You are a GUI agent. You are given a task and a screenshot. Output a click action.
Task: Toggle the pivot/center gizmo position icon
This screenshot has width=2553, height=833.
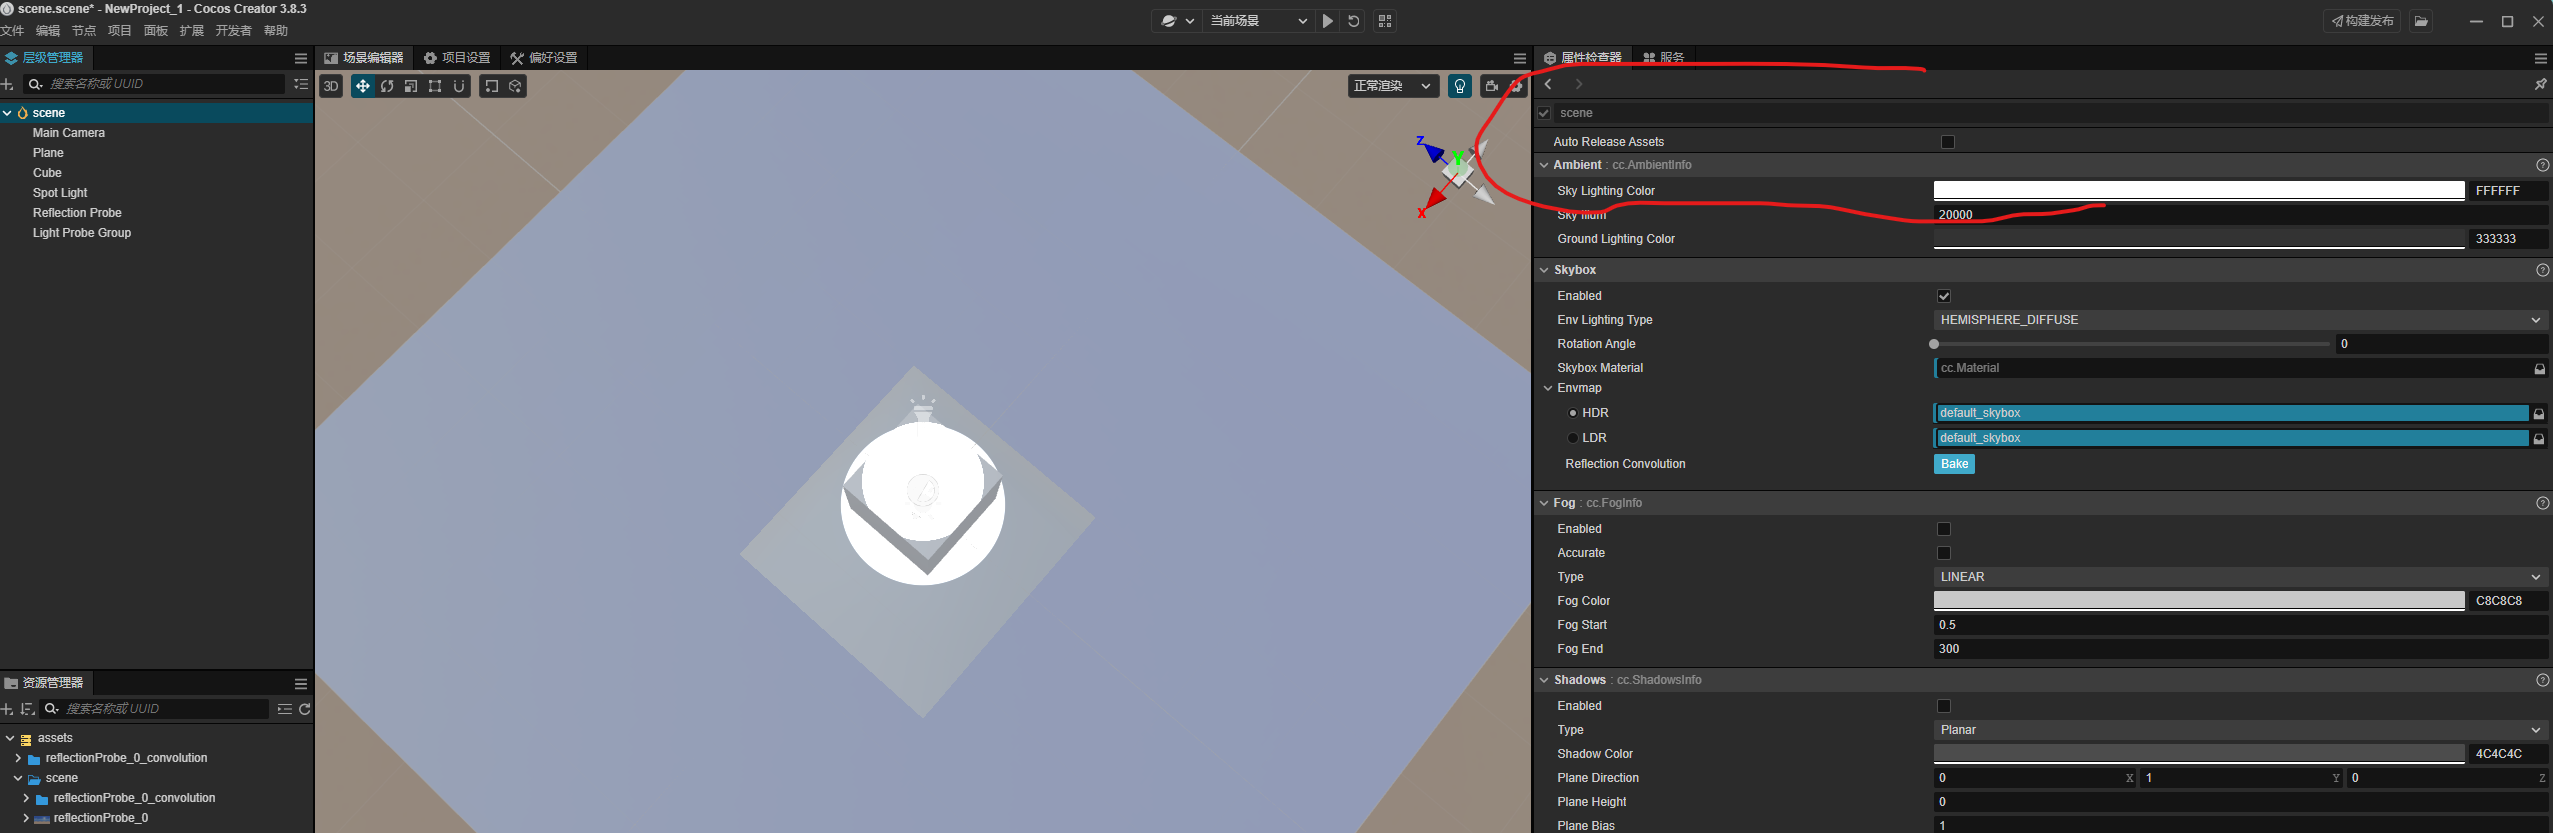point(491,86)
